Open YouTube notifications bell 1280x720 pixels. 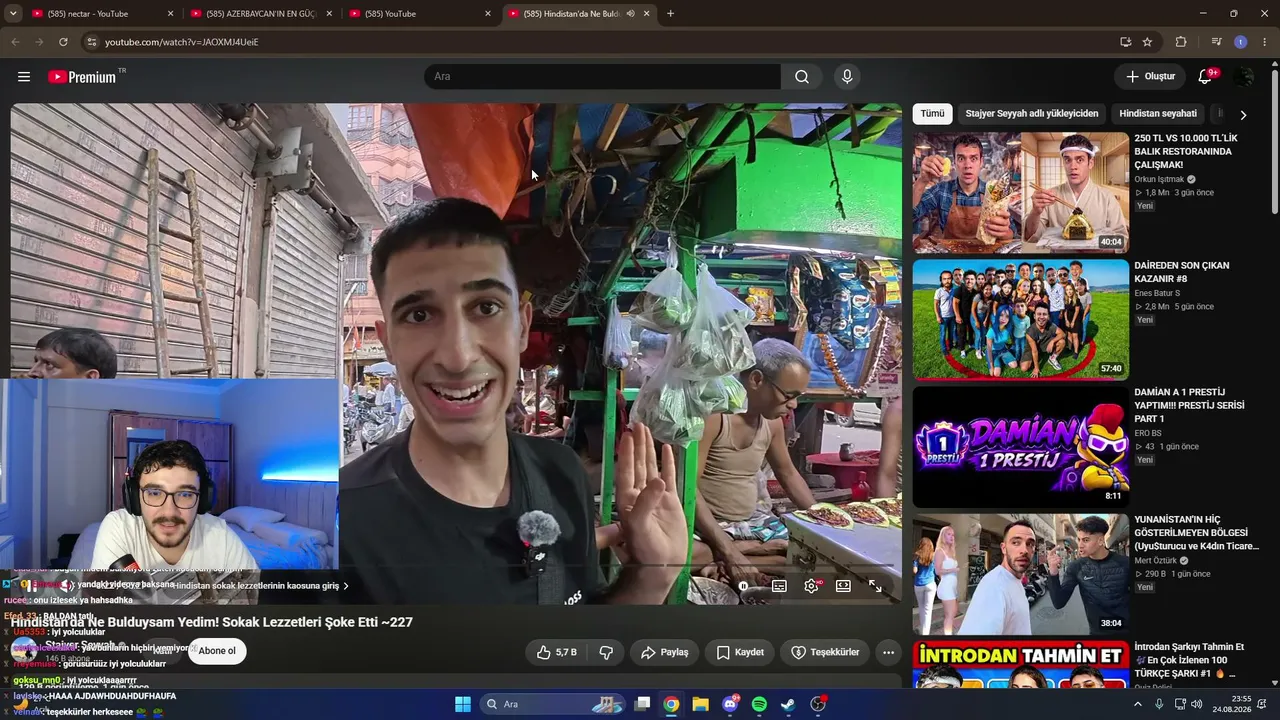(1206, 77)
